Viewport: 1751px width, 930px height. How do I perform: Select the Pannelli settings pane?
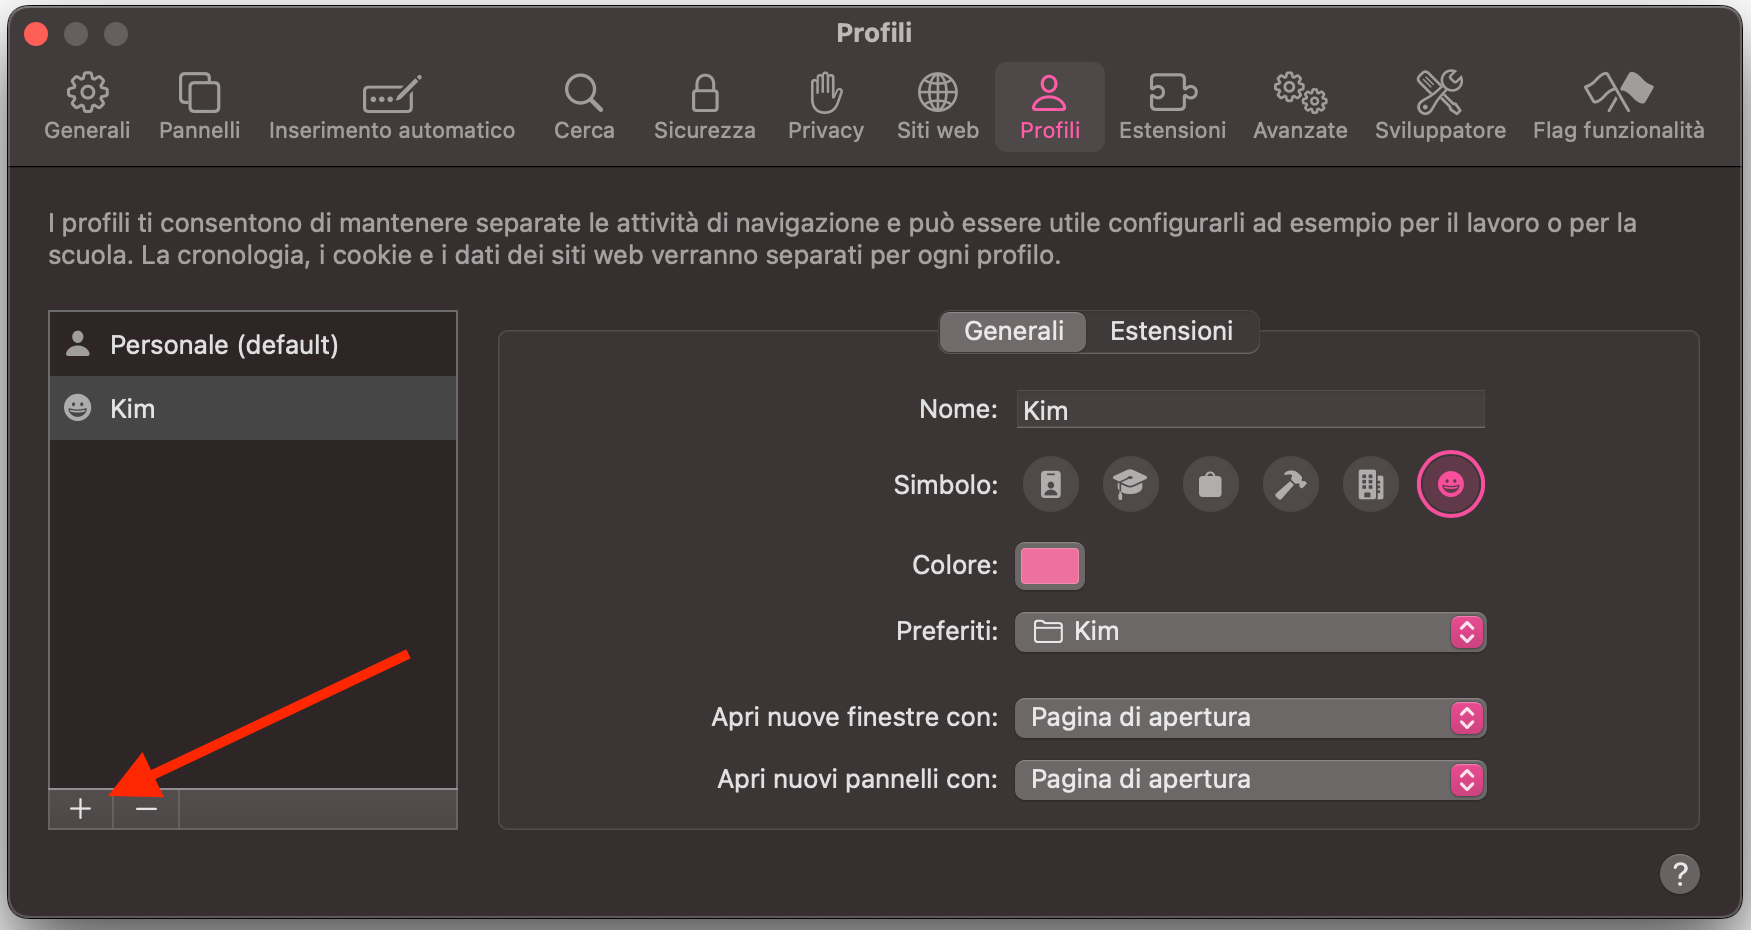point(198,105)
